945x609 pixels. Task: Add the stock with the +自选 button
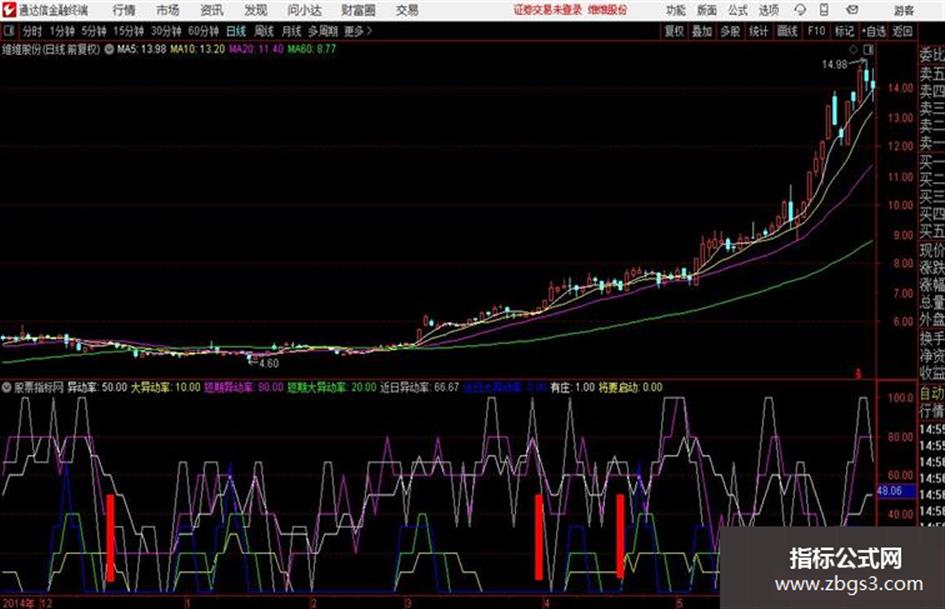874,31
